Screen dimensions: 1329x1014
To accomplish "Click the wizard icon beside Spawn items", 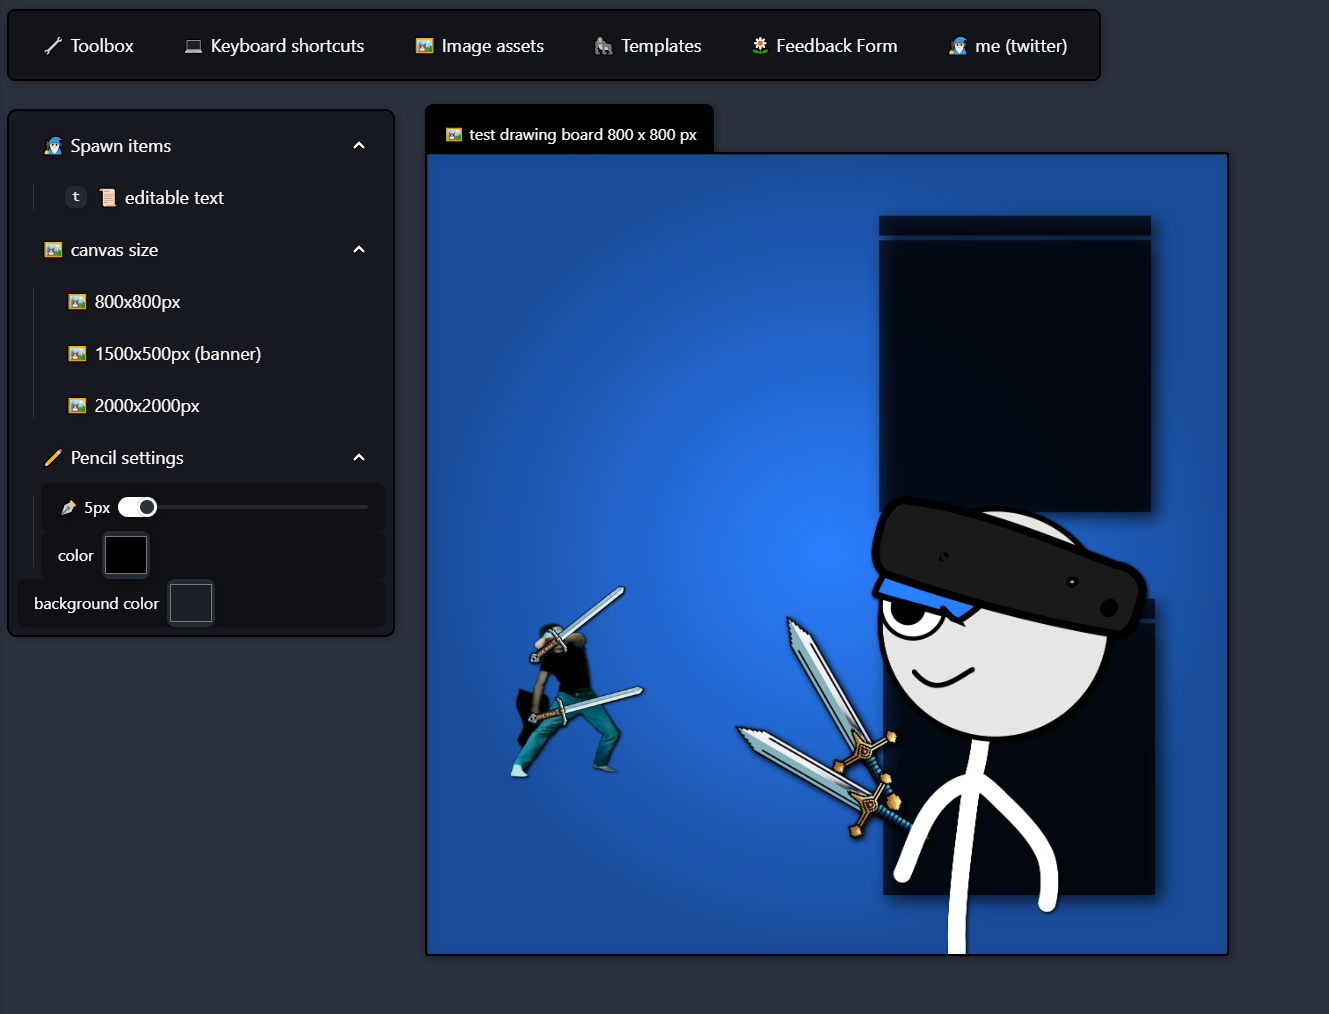I will [54, 146].
